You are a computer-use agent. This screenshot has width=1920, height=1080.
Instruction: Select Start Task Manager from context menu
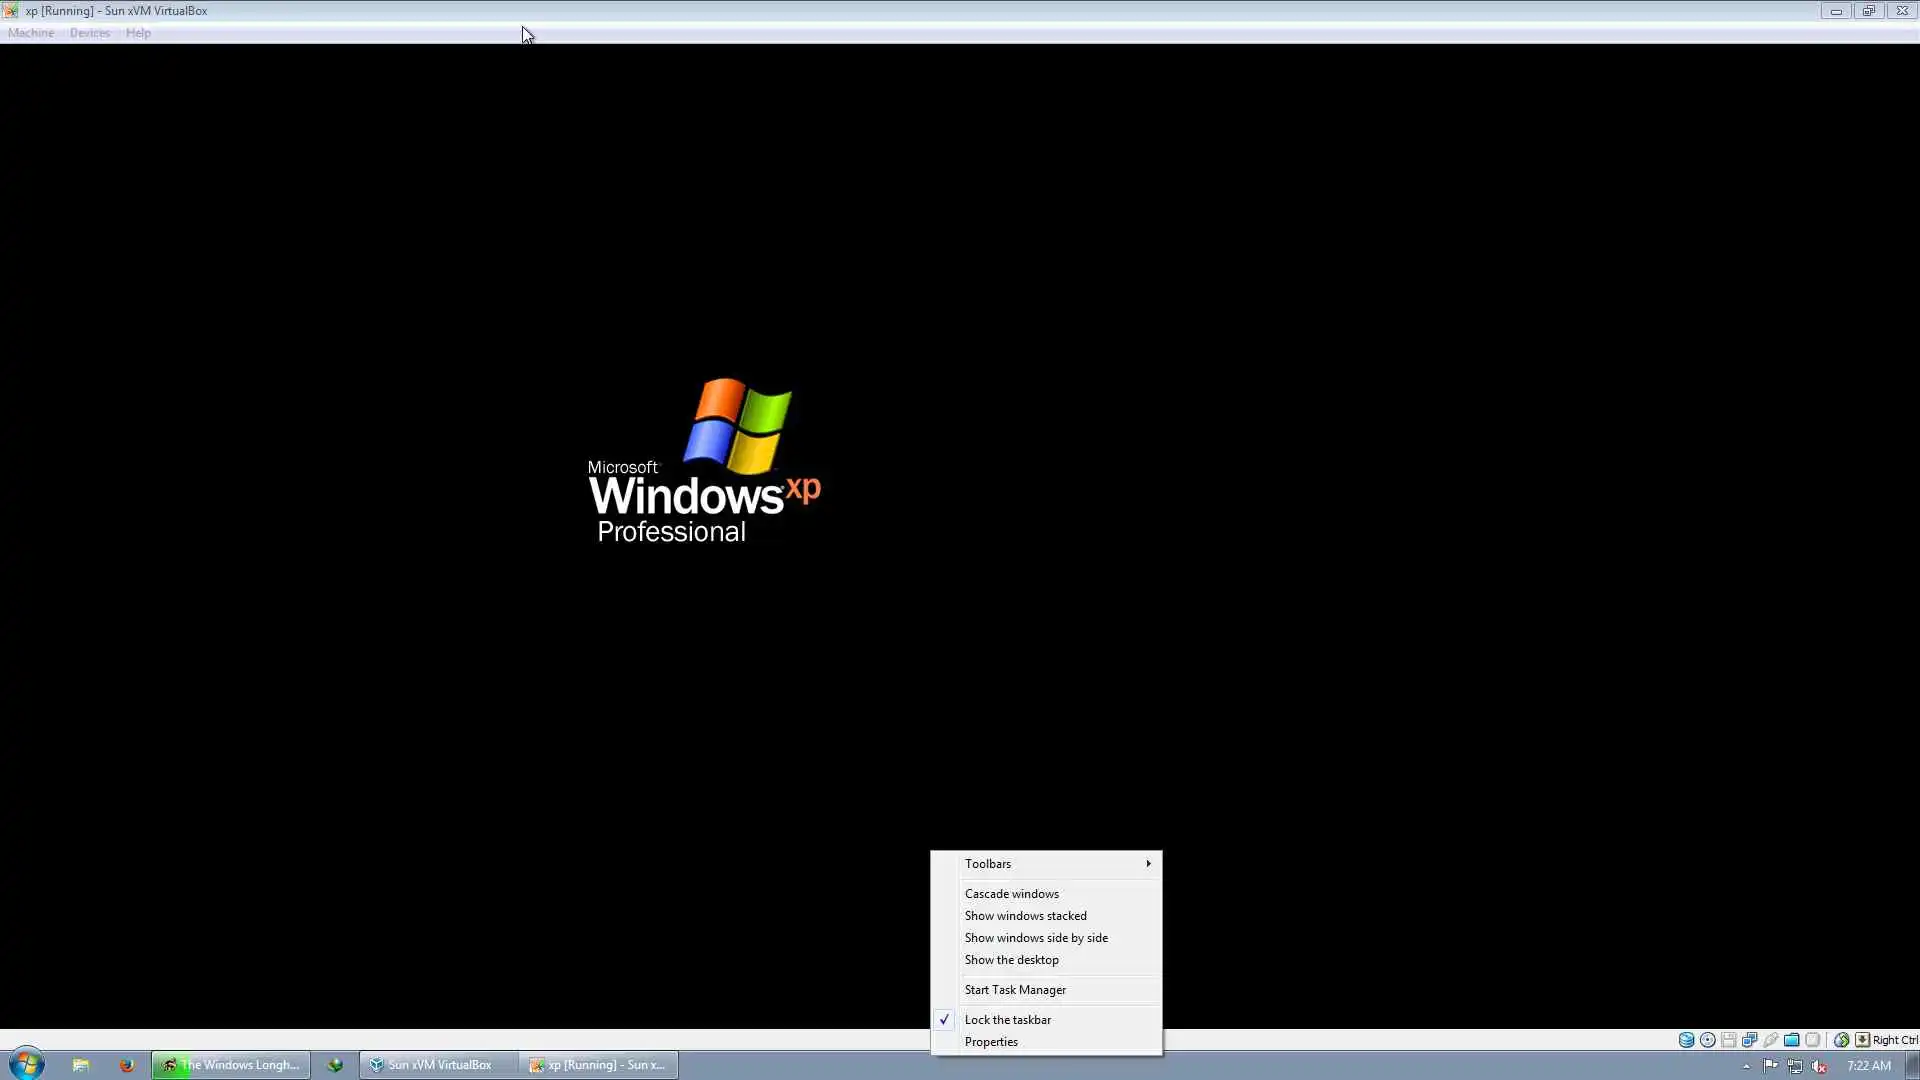click(1015, 990)
